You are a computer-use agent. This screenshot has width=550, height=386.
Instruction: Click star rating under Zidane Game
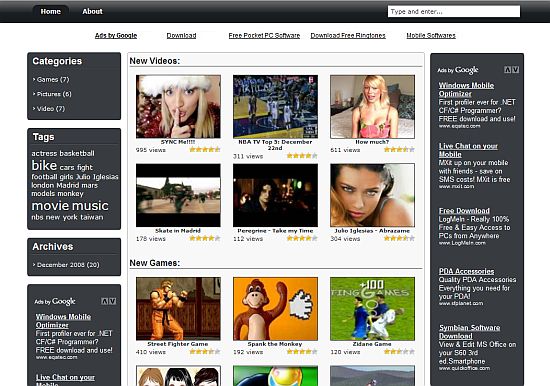(399, 352)
